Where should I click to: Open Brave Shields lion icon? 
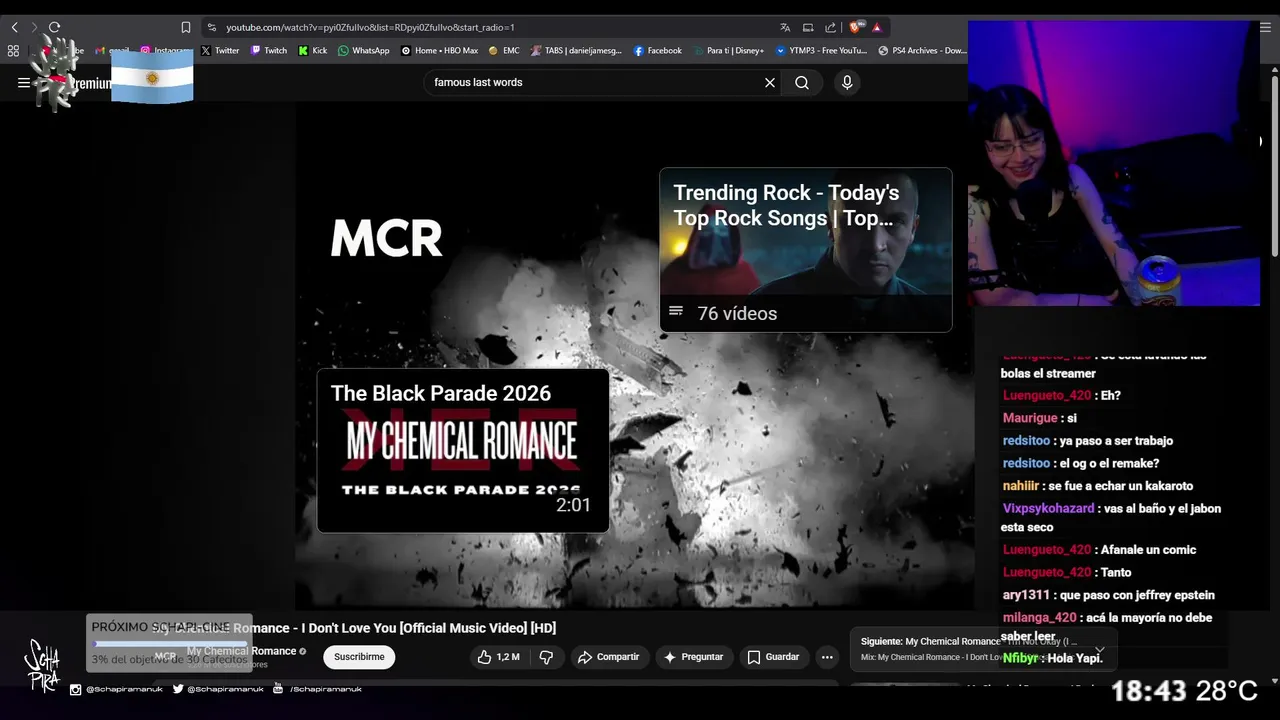[x=855, y=27]
